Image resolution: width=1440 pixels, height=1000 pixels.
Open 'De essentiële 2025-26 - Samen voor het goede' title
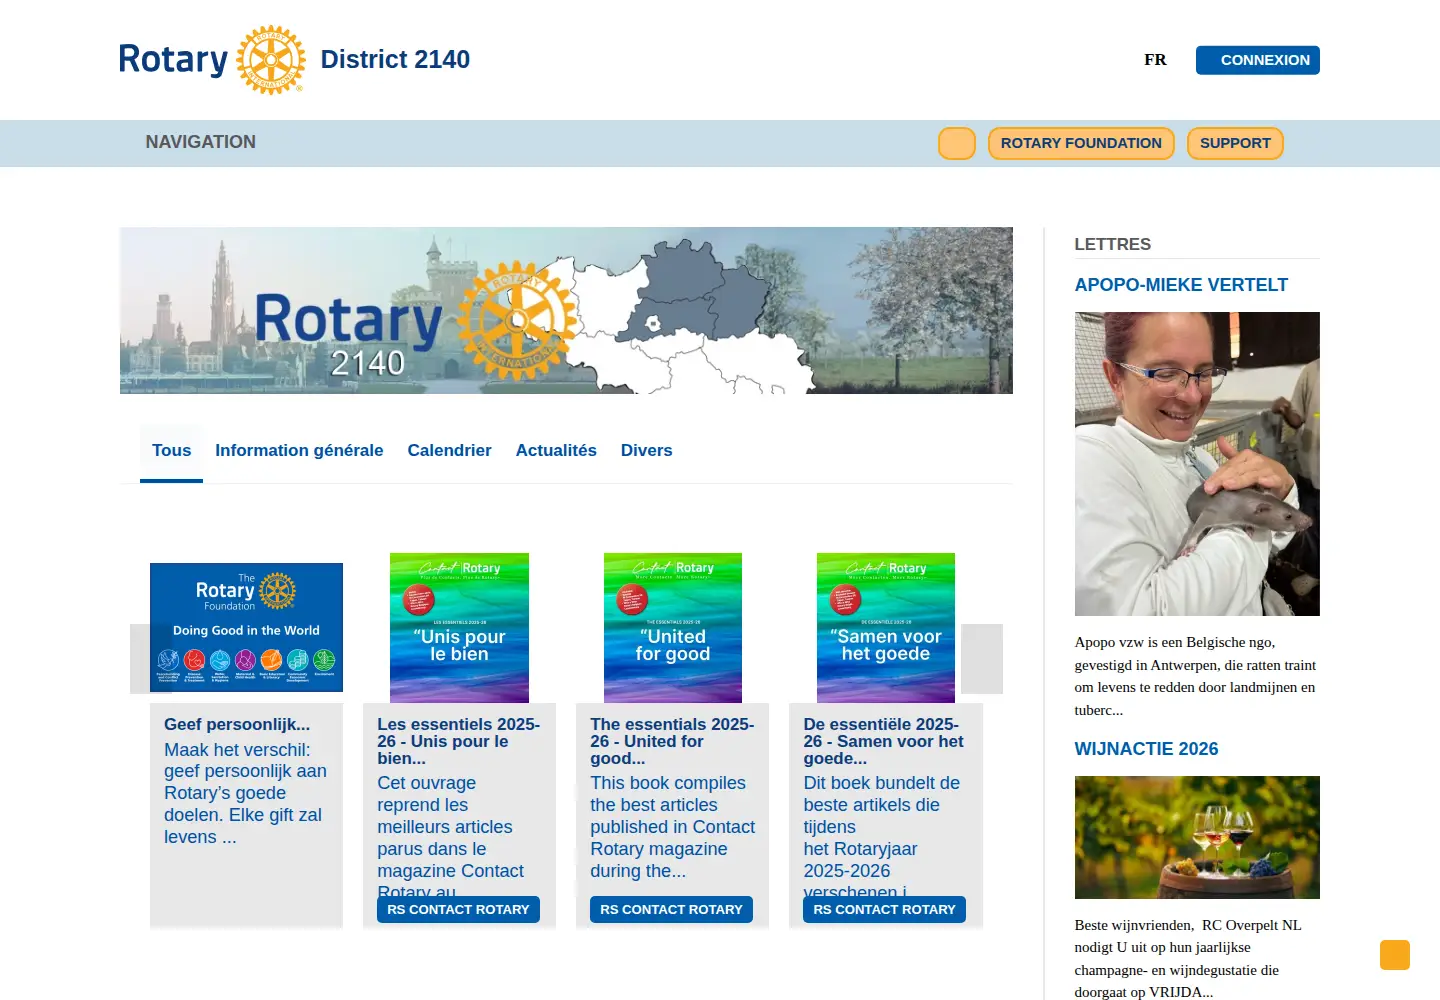tap(885, 741)
